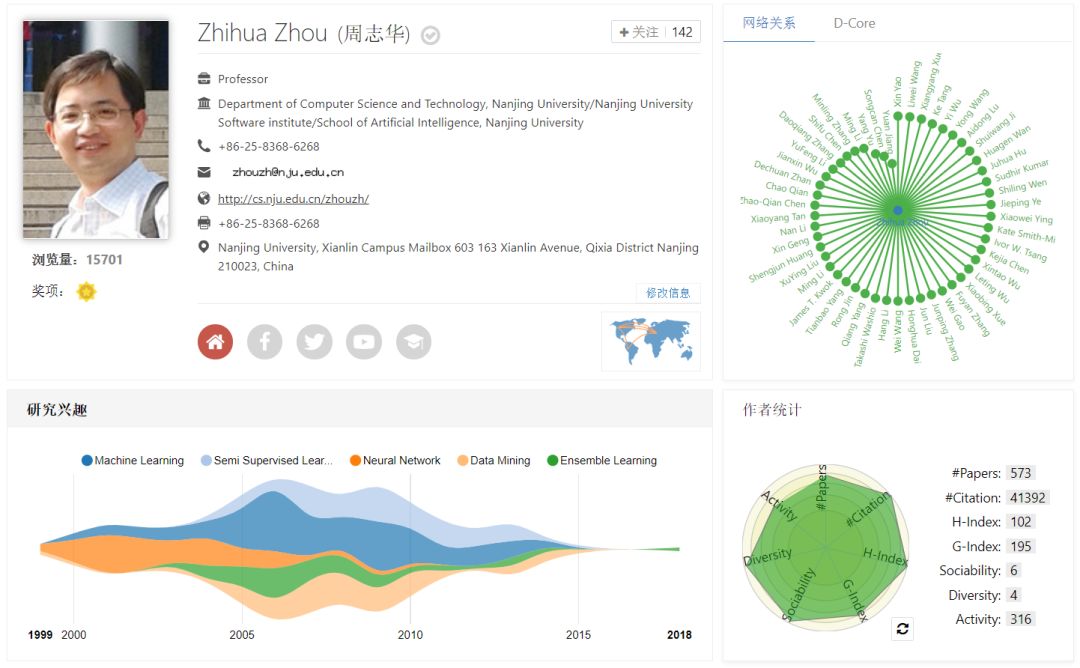Select the 网络关系 tab

tap(769, 23)
